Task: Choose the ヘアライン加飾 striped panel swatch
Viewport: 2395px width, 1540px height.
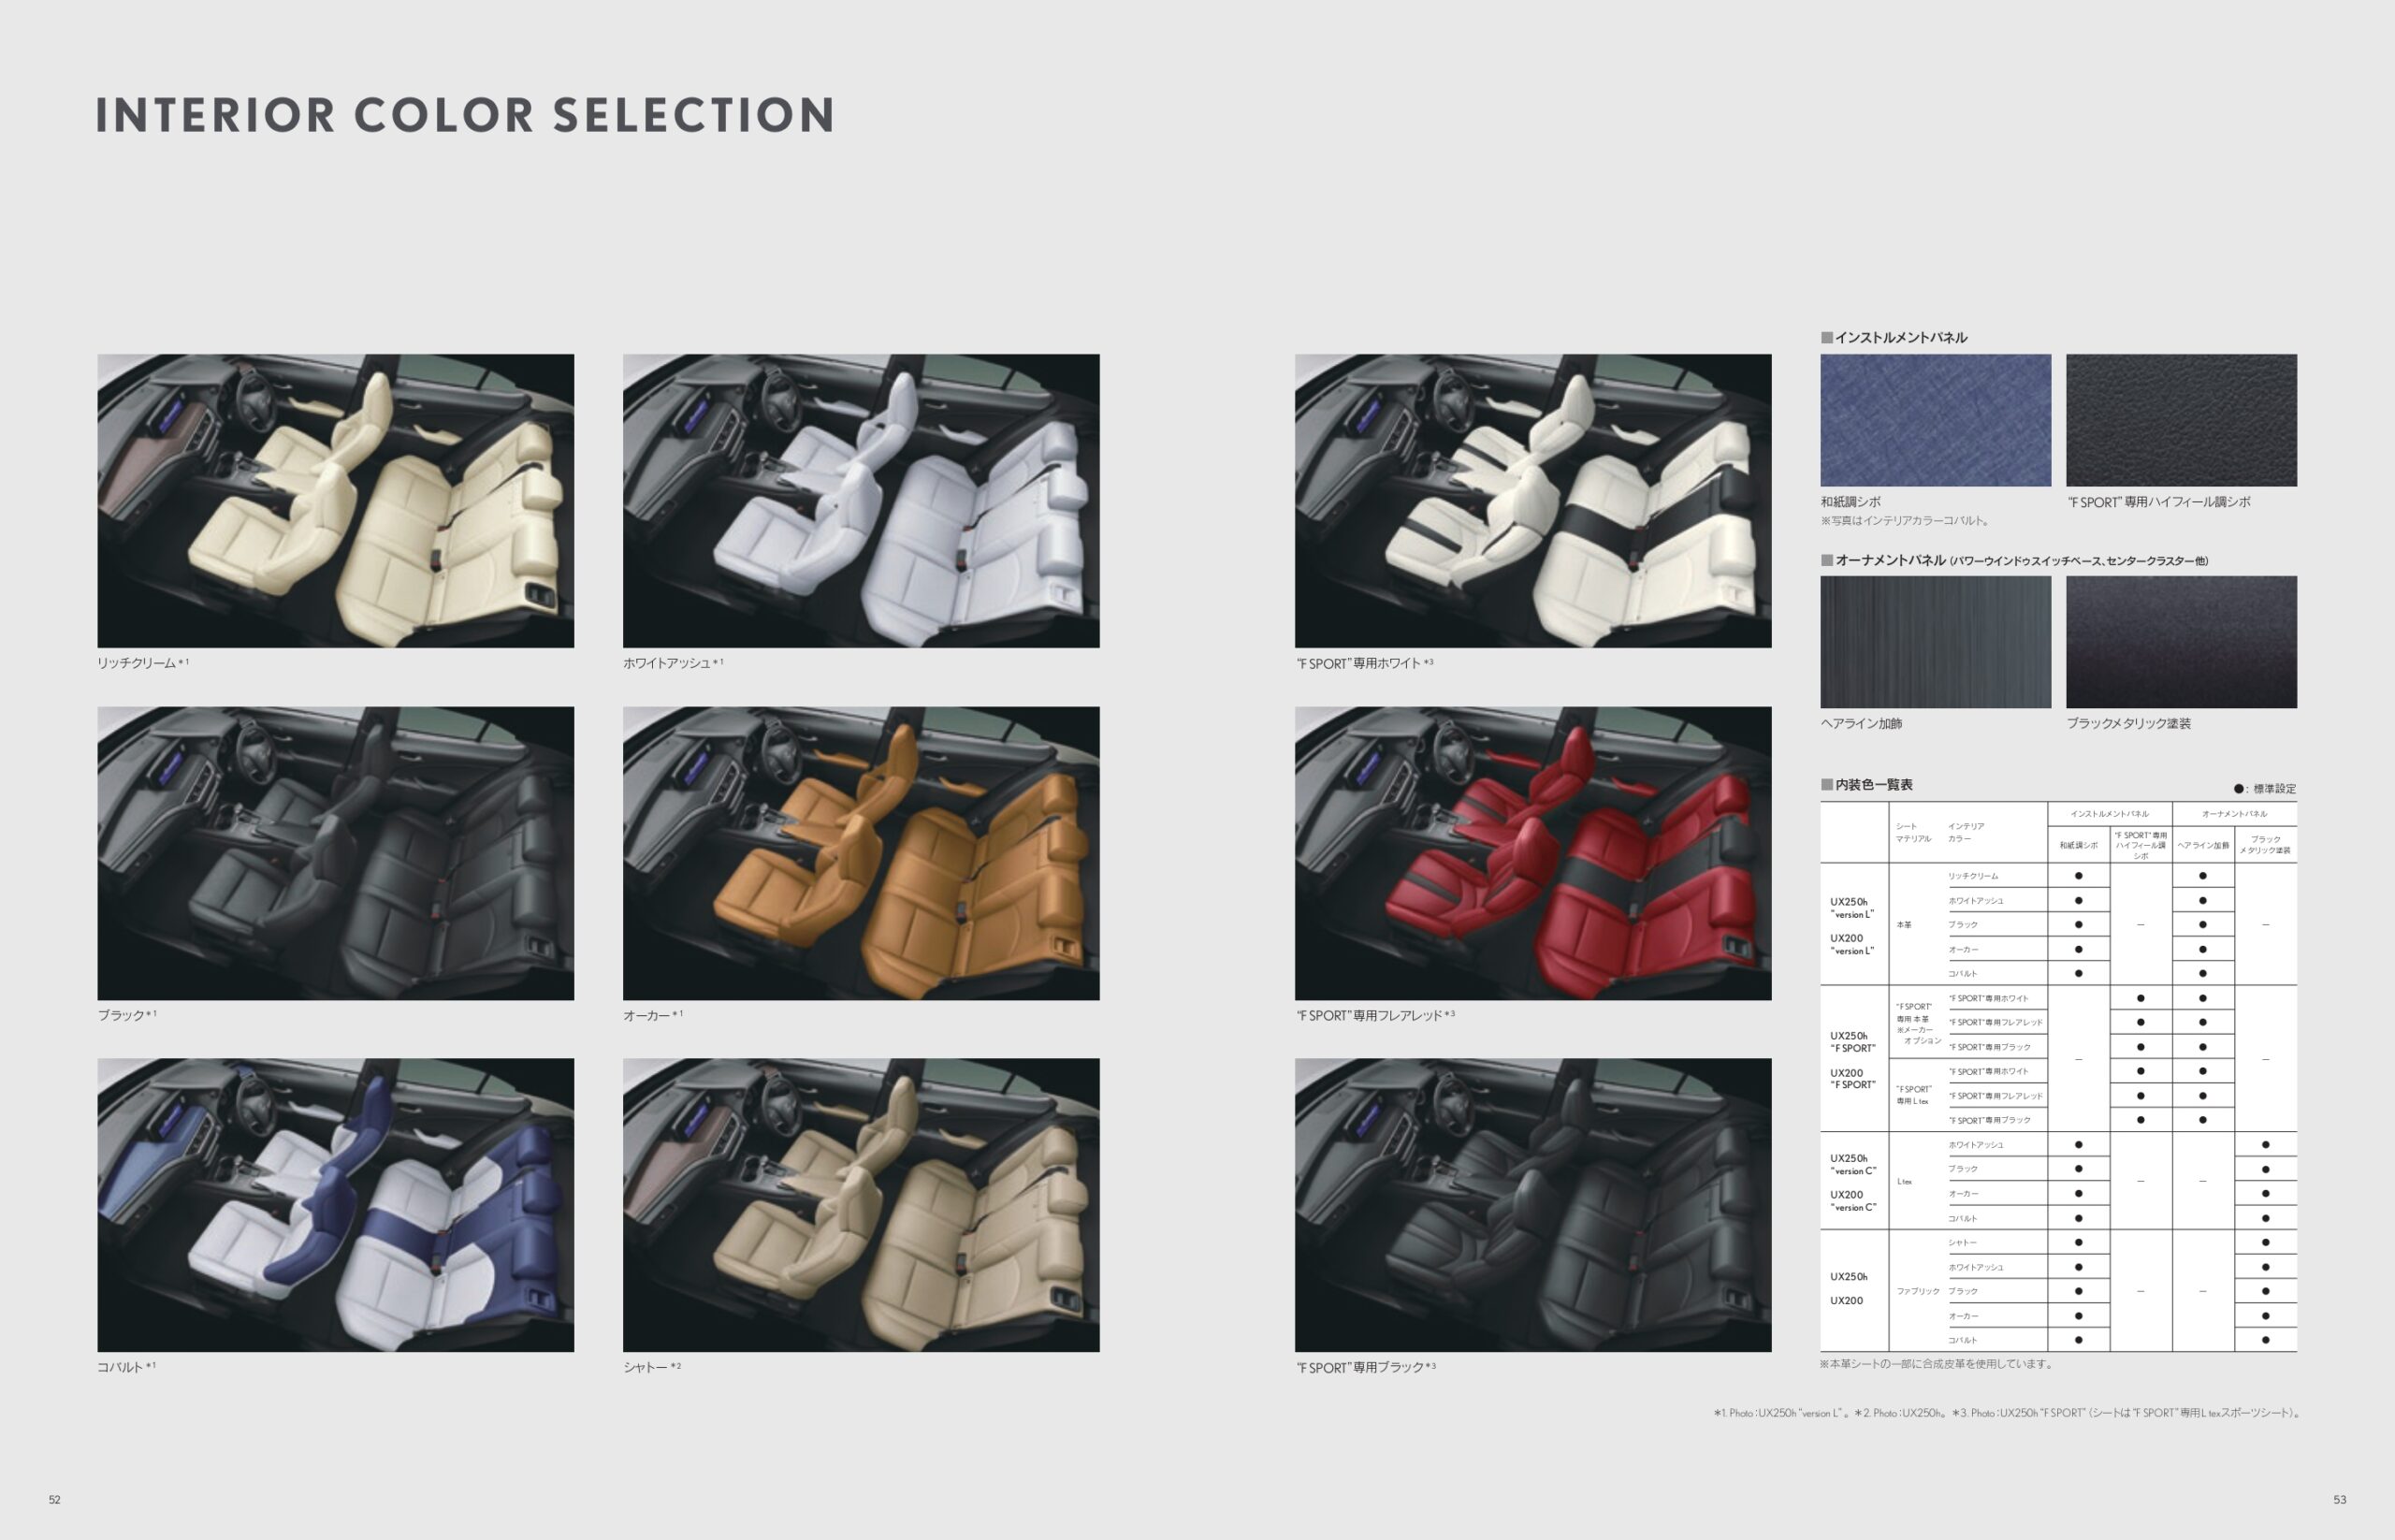Action: [1935, 642]
